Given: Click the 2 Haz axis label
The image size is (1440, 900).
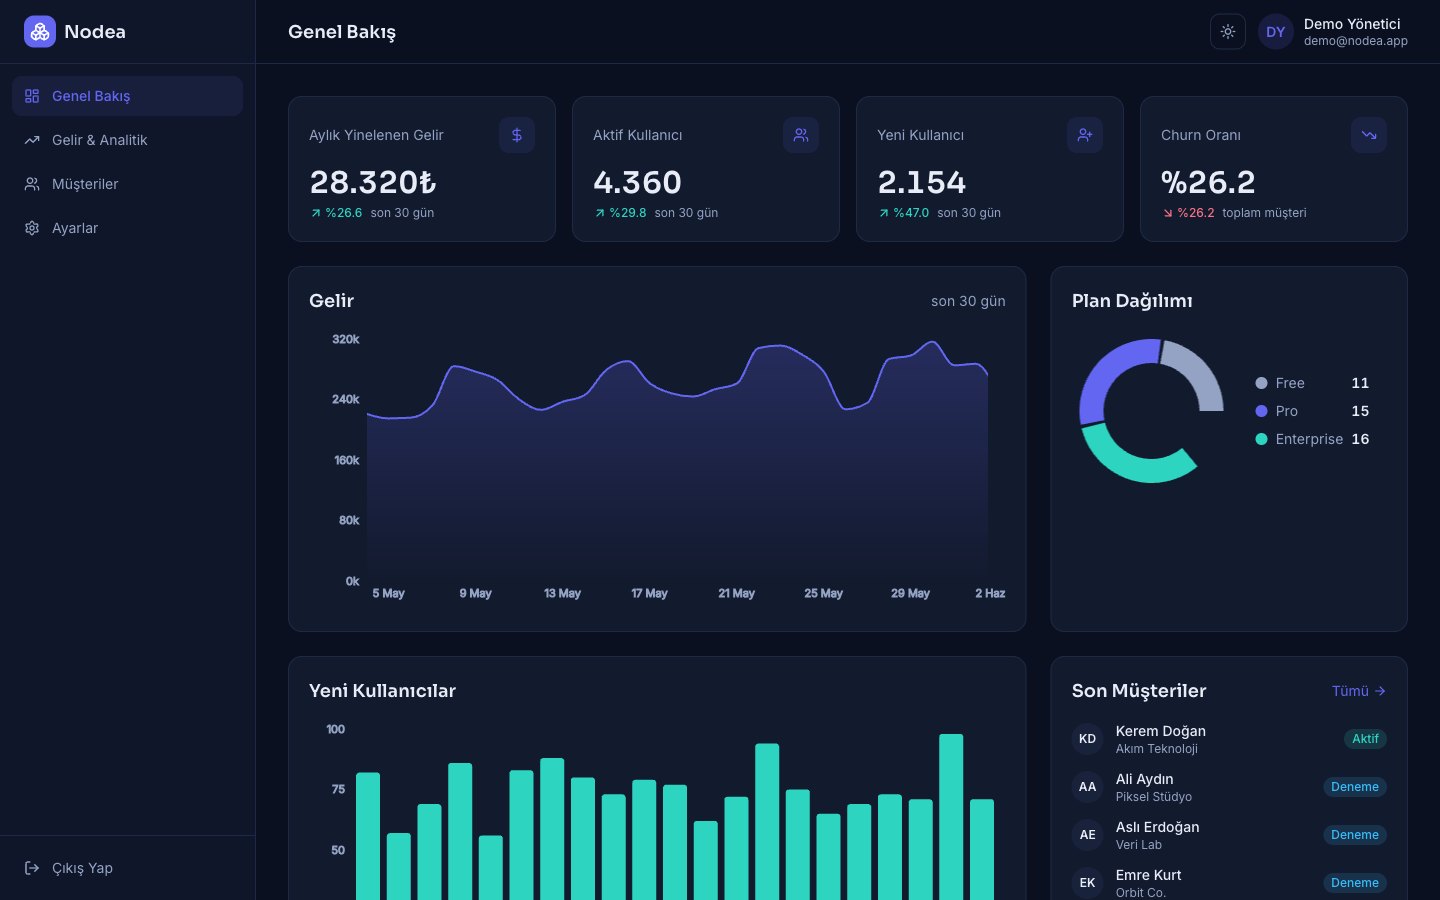Looking at the screenshot, I should [990, 593].
